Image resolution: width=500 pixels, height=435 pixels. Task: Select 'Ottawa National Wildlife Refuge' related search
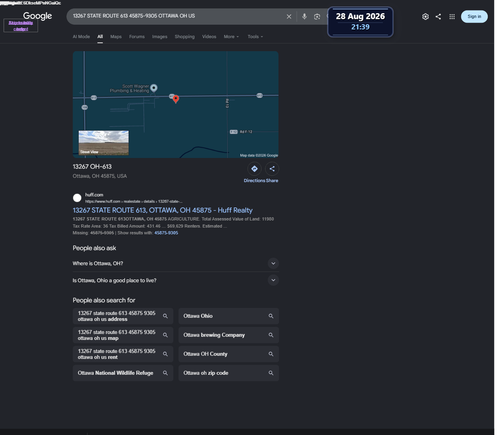click(123, 373)
